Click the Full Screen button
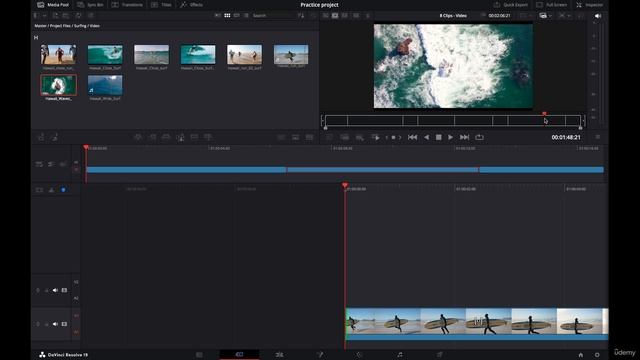The width and height of the screenshot is (640, 360). coord(551,5)
